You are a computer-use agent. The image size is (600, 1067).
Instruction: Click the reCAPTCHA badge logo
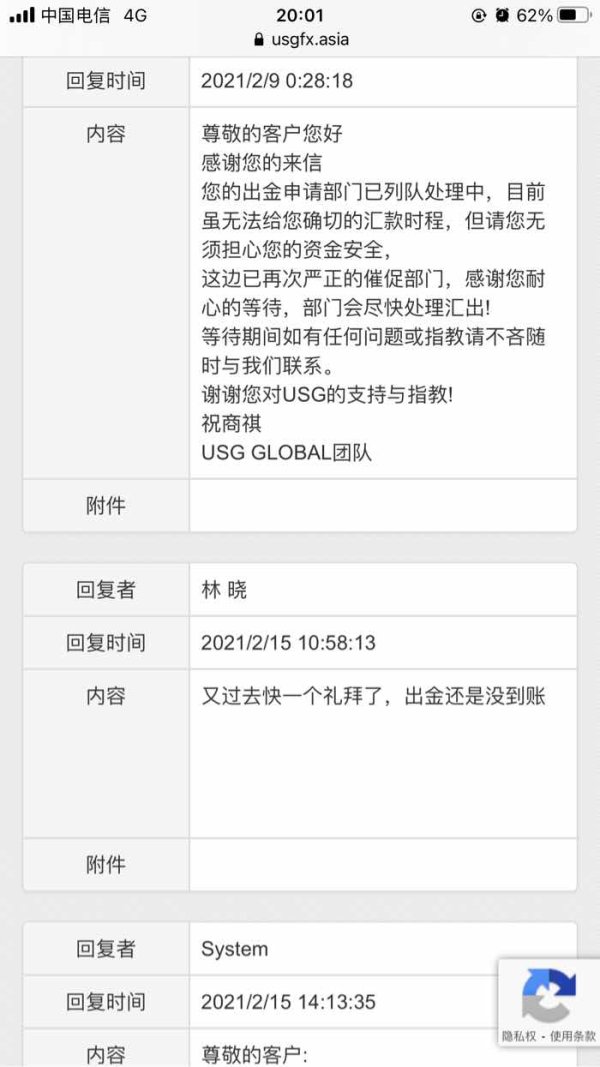(x=549, y=995)
